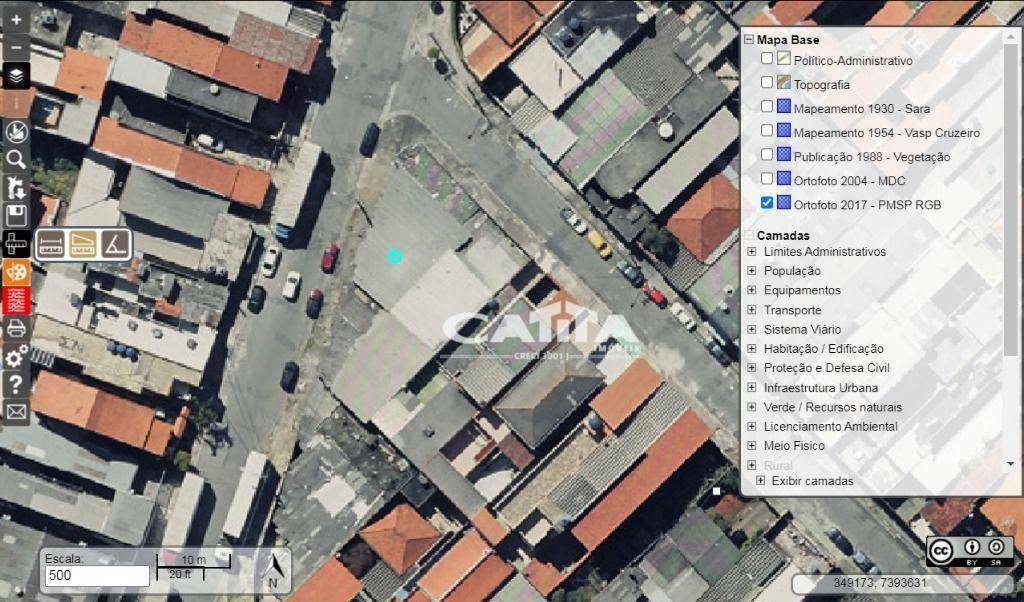This screenshot has width=1024, height=602.
Task: Enable the Topografia base map checkbox
Action: tap(767, 82)
